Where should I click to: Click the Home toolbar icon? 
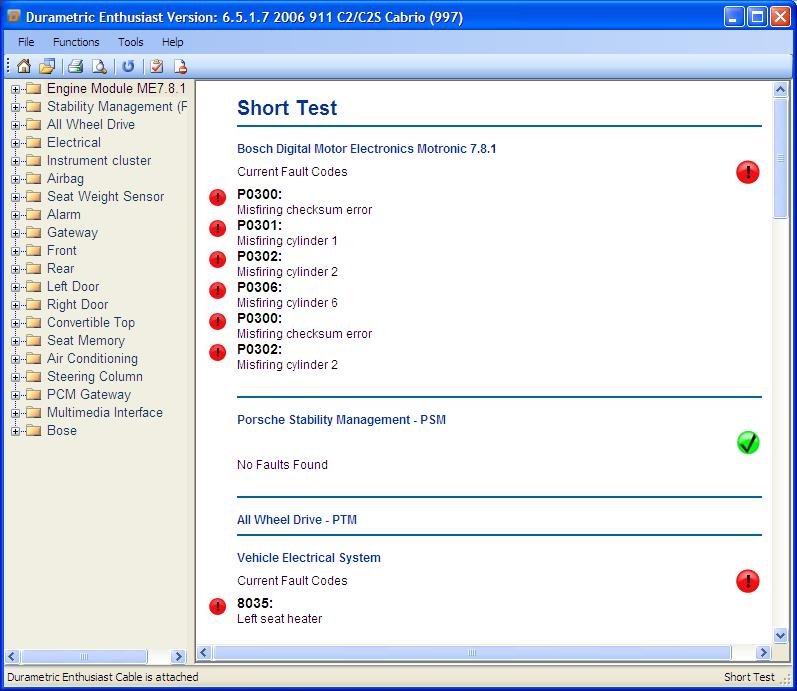click(x=23, y=66)
